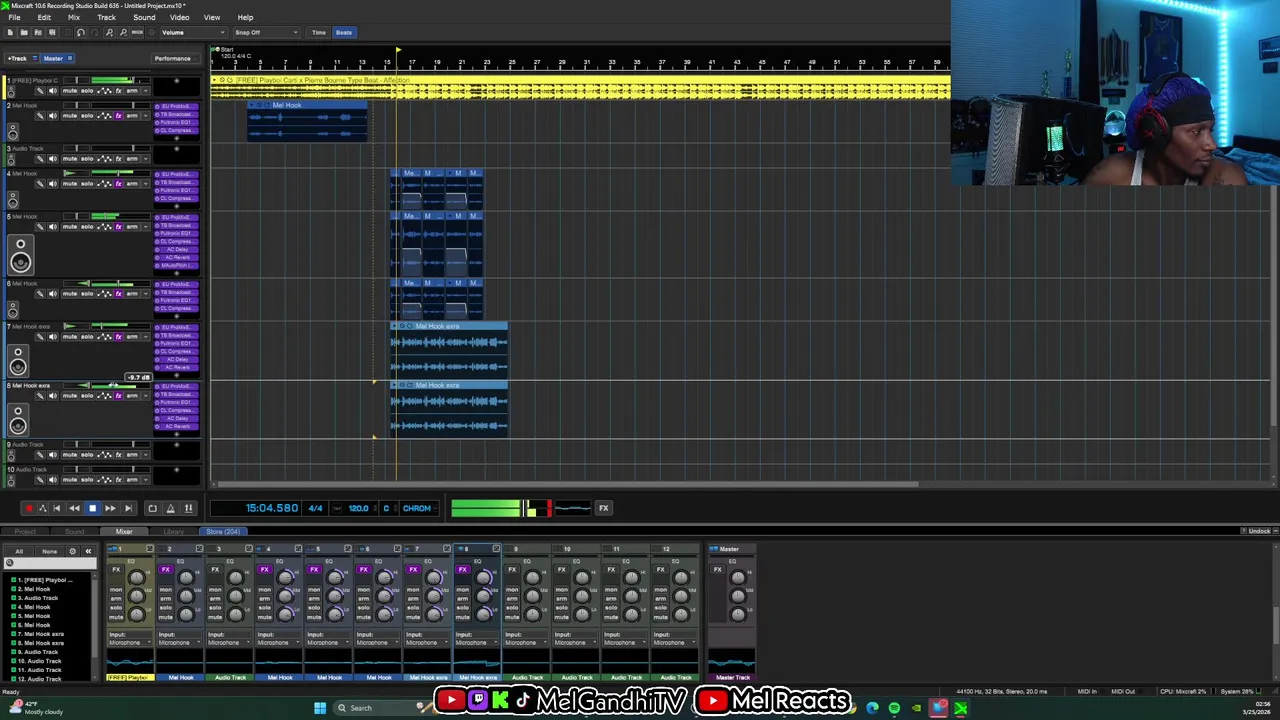The width and height of the screenshot is (1280, 720).
Task: Rewind to the project start
Action: pos(56,508)
